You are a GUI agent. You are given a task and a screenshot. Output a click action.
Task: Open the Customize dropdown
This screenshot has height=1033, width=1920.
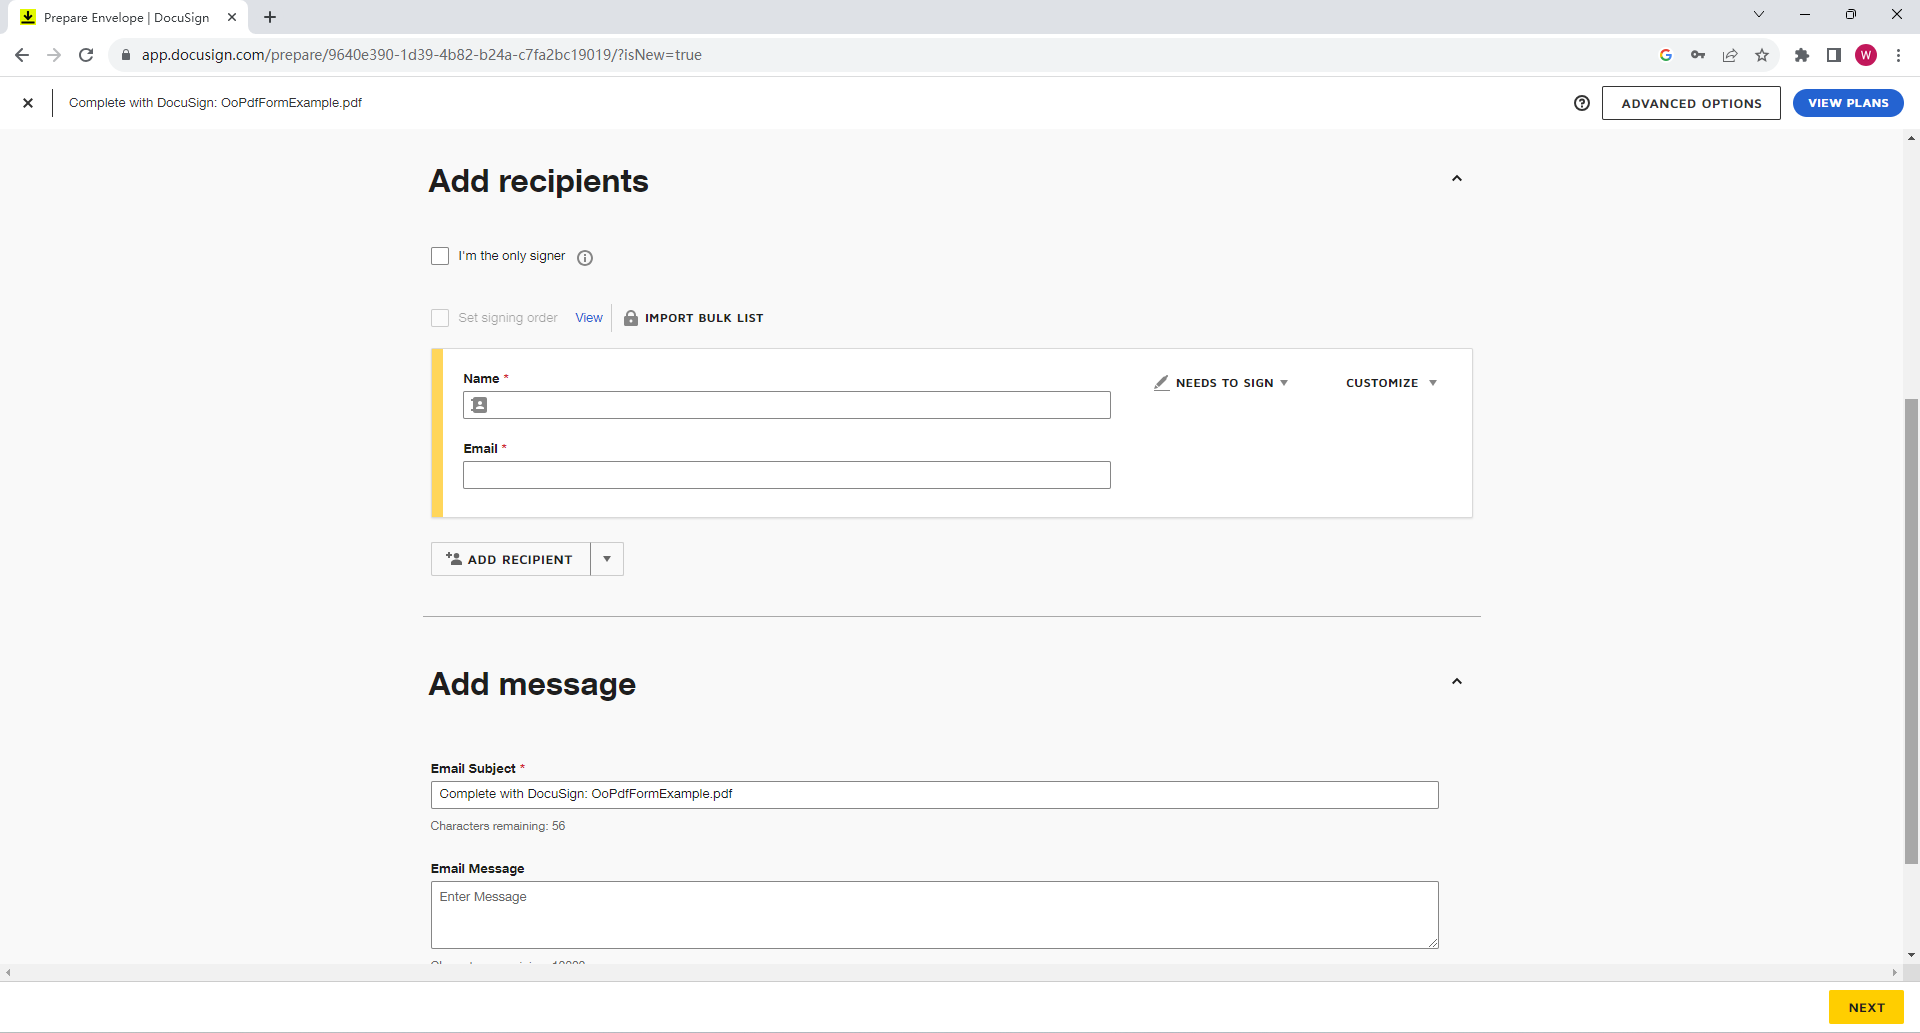[1391, 383]
